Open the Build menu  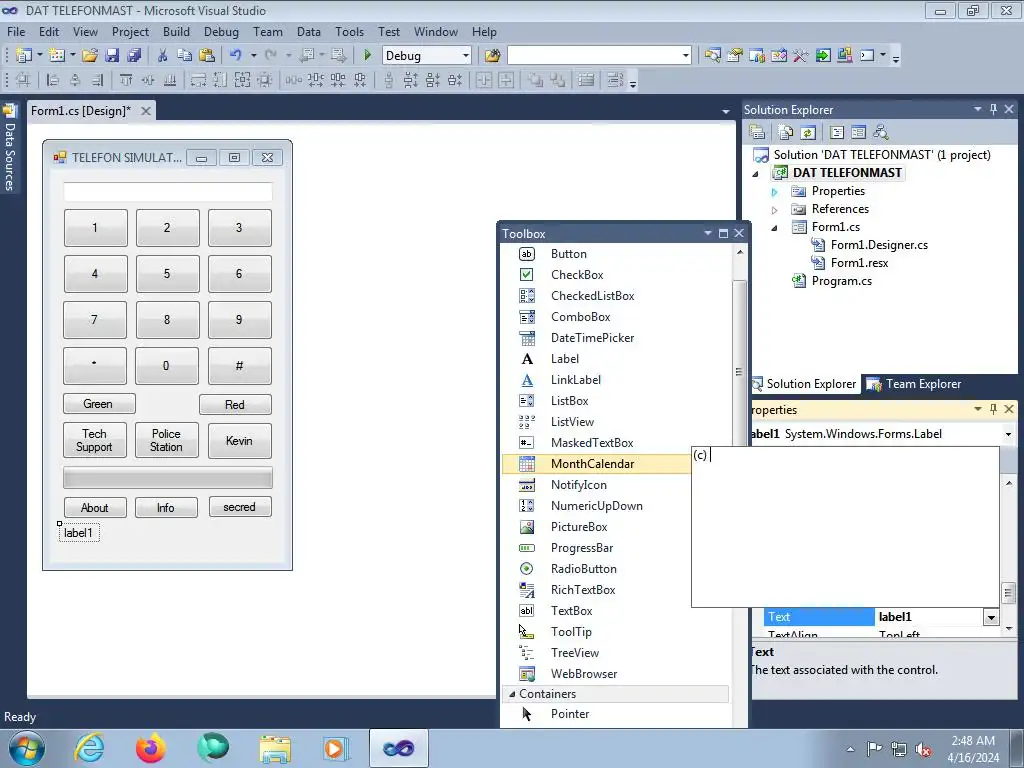[176, 31]
